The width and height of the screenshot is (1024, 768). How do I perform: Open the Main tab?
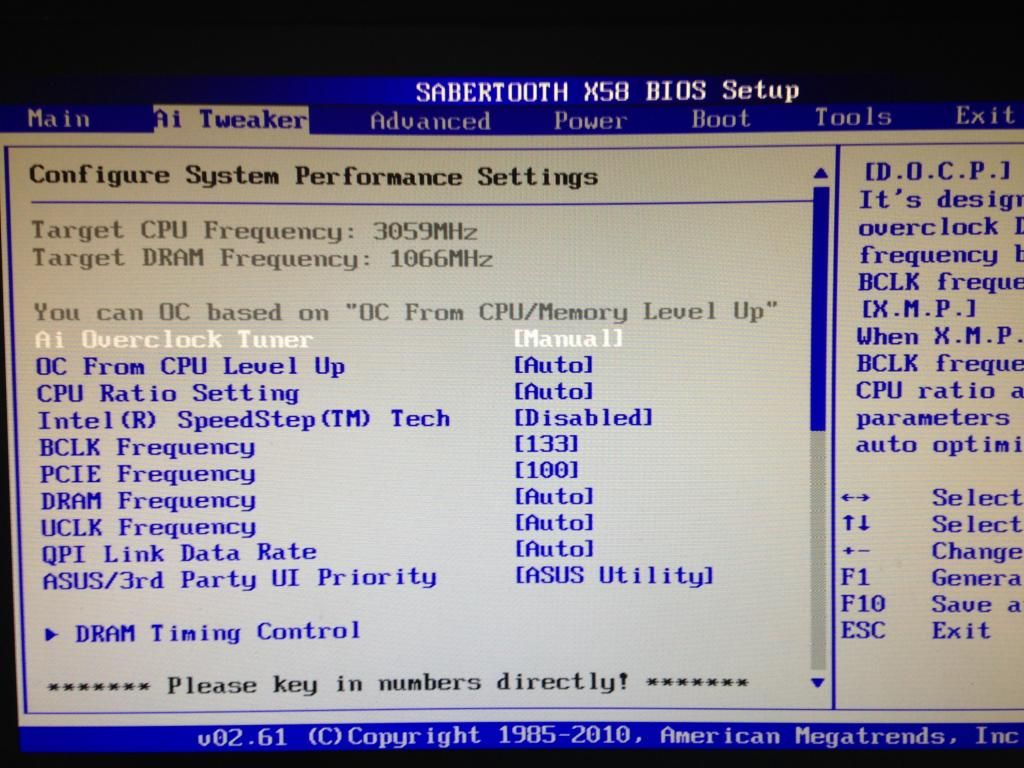[x=58, y=119]
